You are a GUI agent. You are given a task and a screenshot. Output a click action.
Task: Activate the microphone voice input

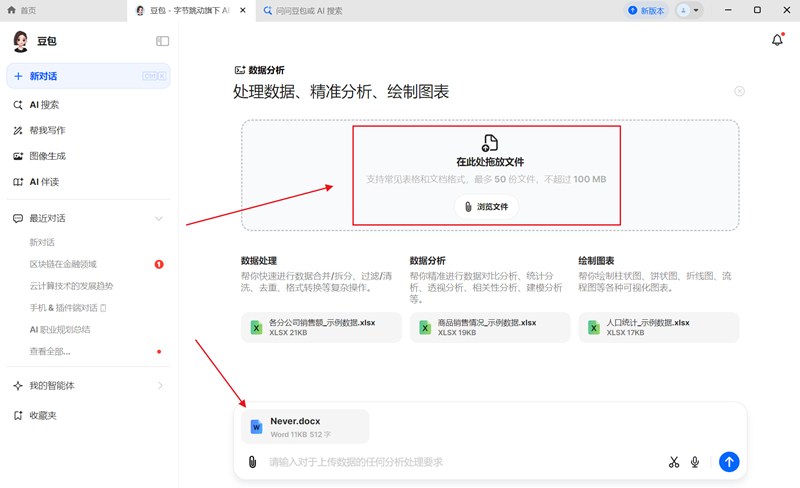[x=695, y=462]
